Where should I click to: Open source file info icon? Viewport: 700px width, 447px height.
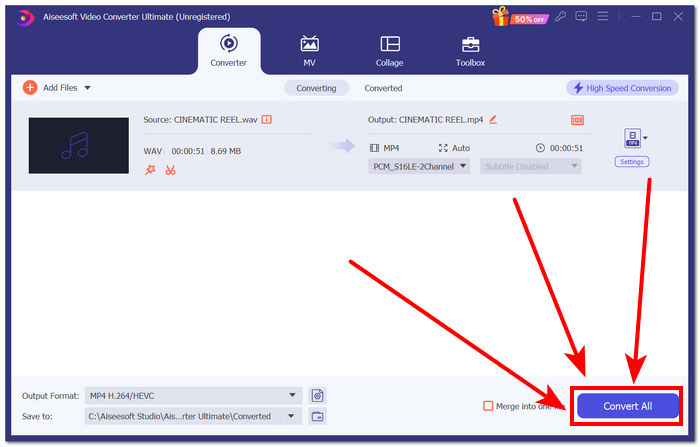[x=267, y=119]
